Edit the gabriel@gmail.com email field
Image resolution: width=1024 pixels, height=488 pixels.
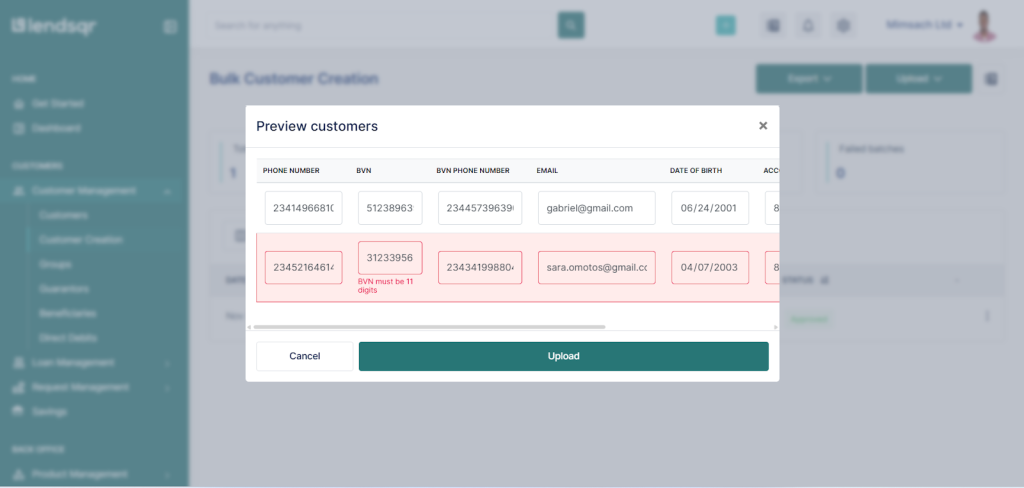596,208
